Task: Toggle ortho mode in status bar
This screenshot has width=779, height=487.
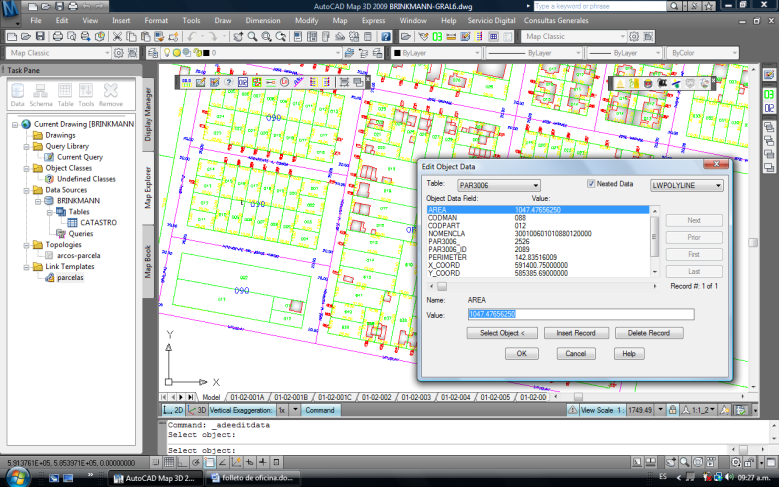Action: pos(182,462)
